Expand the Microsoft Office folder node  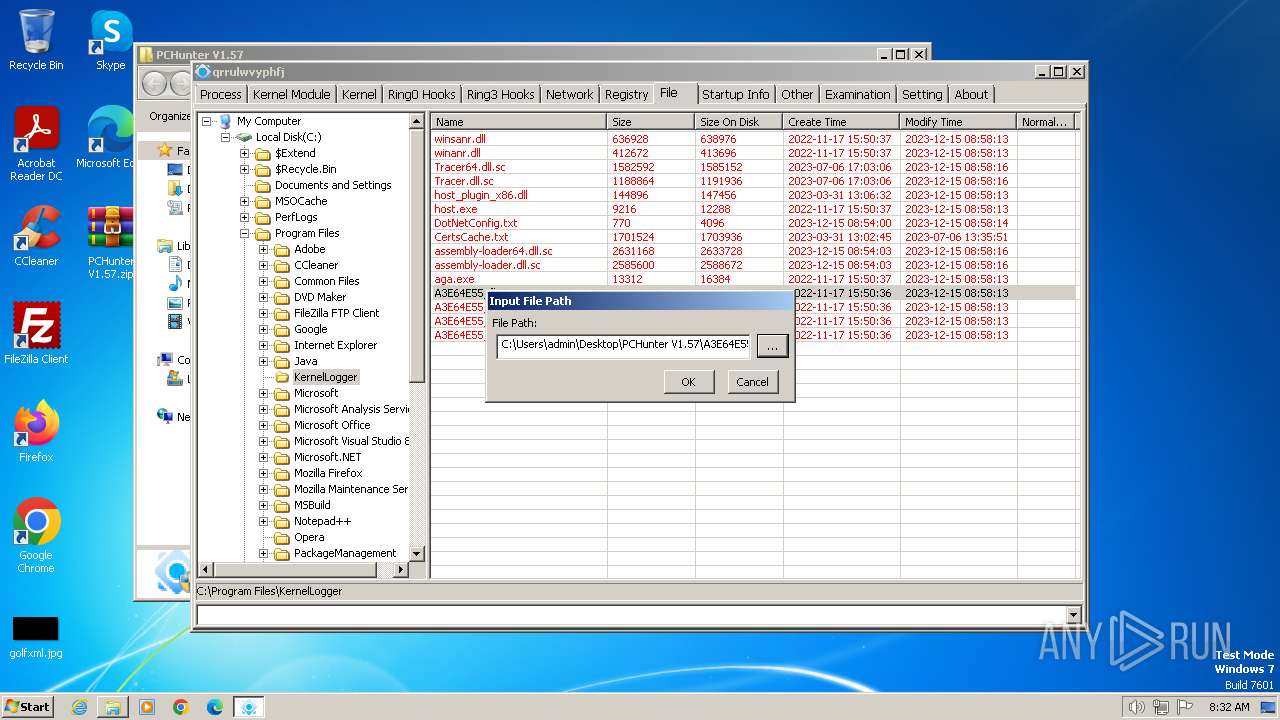(264, 425)
